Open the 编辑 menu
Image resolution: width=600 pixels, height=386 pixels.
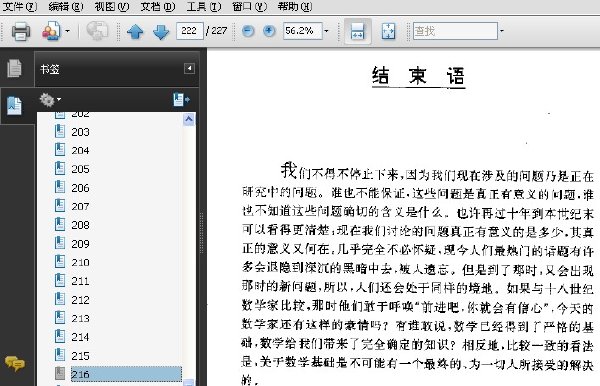click(66, 6)
